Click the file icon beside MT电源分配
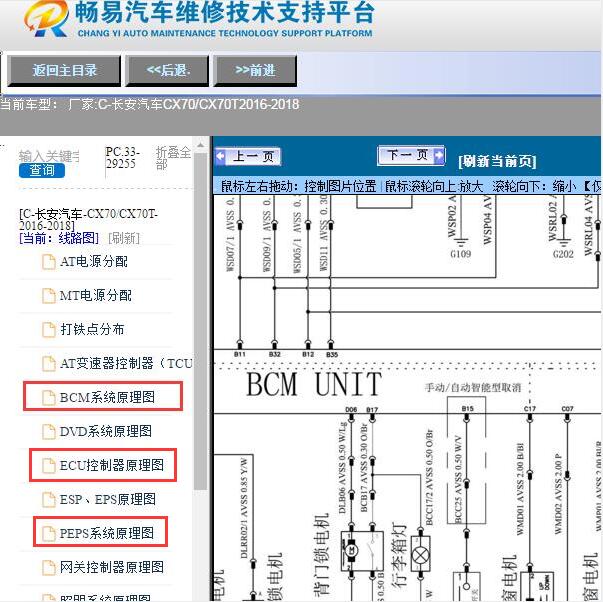Screen dimensions: 603x602 [x=48, y=296]
